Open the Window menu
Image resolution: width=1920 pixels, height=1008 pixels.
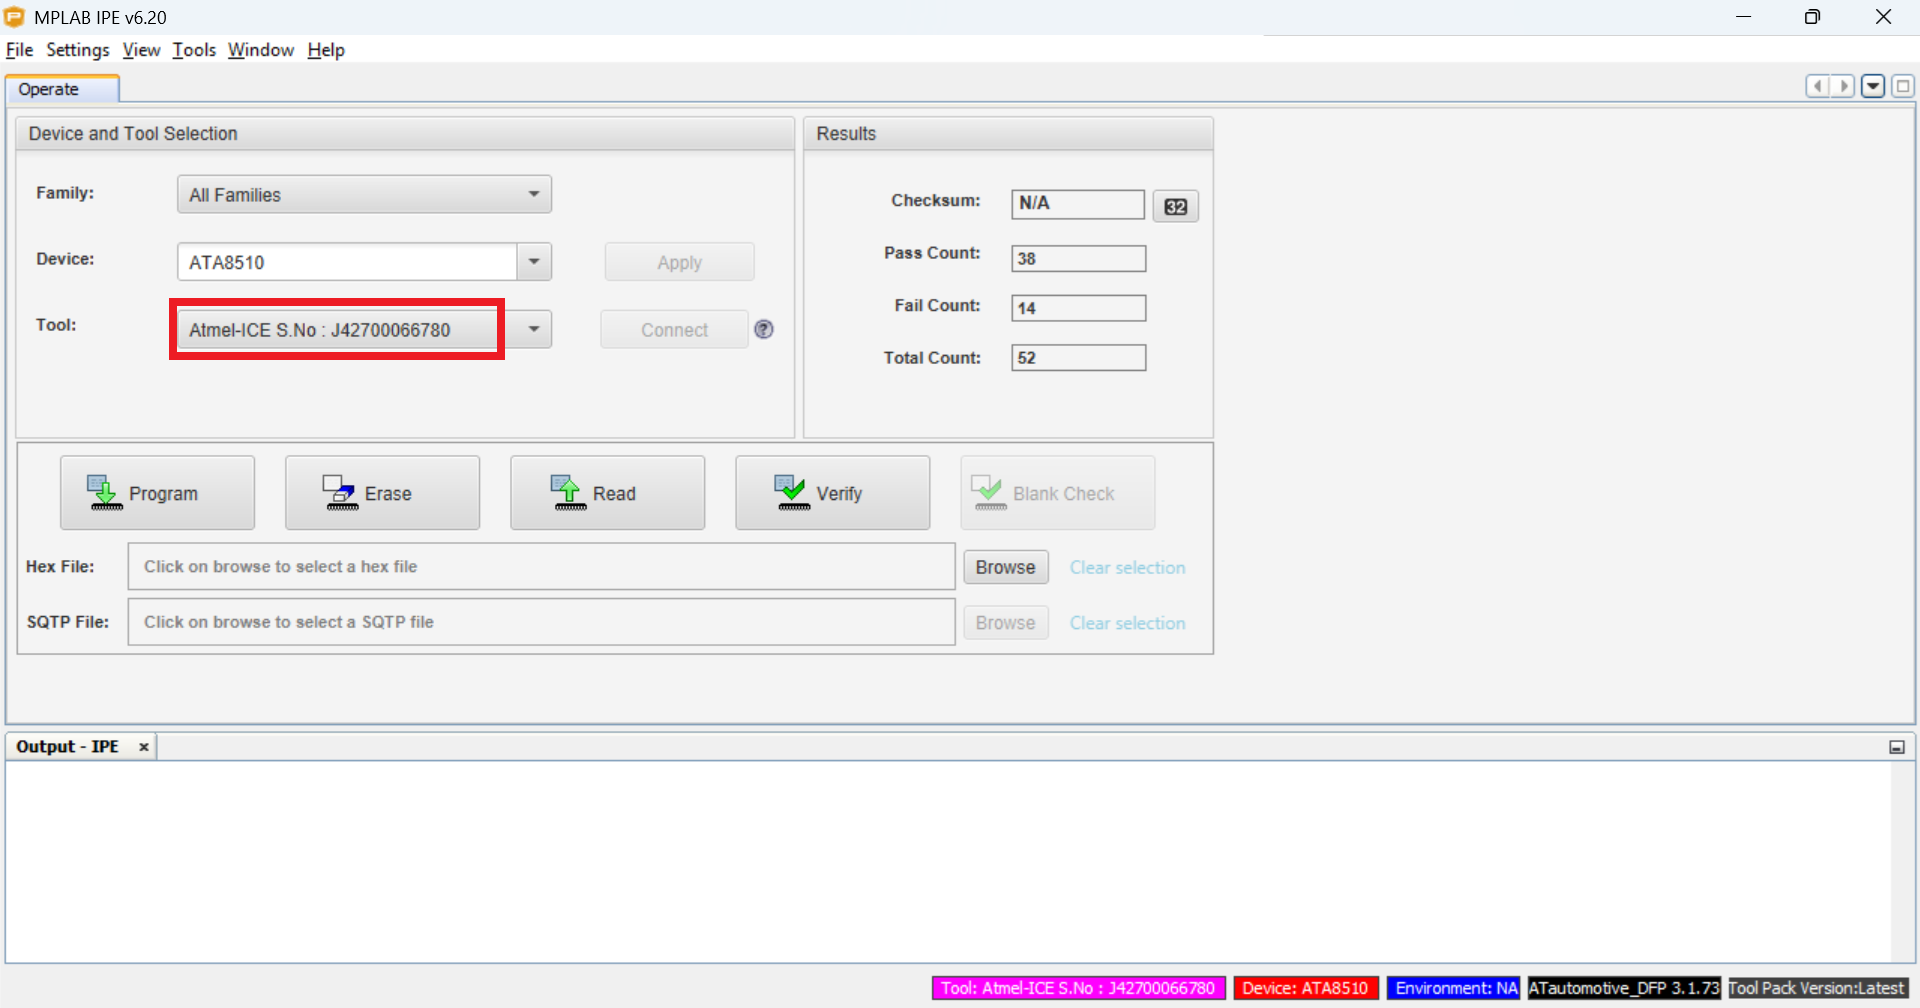[261, 50]
